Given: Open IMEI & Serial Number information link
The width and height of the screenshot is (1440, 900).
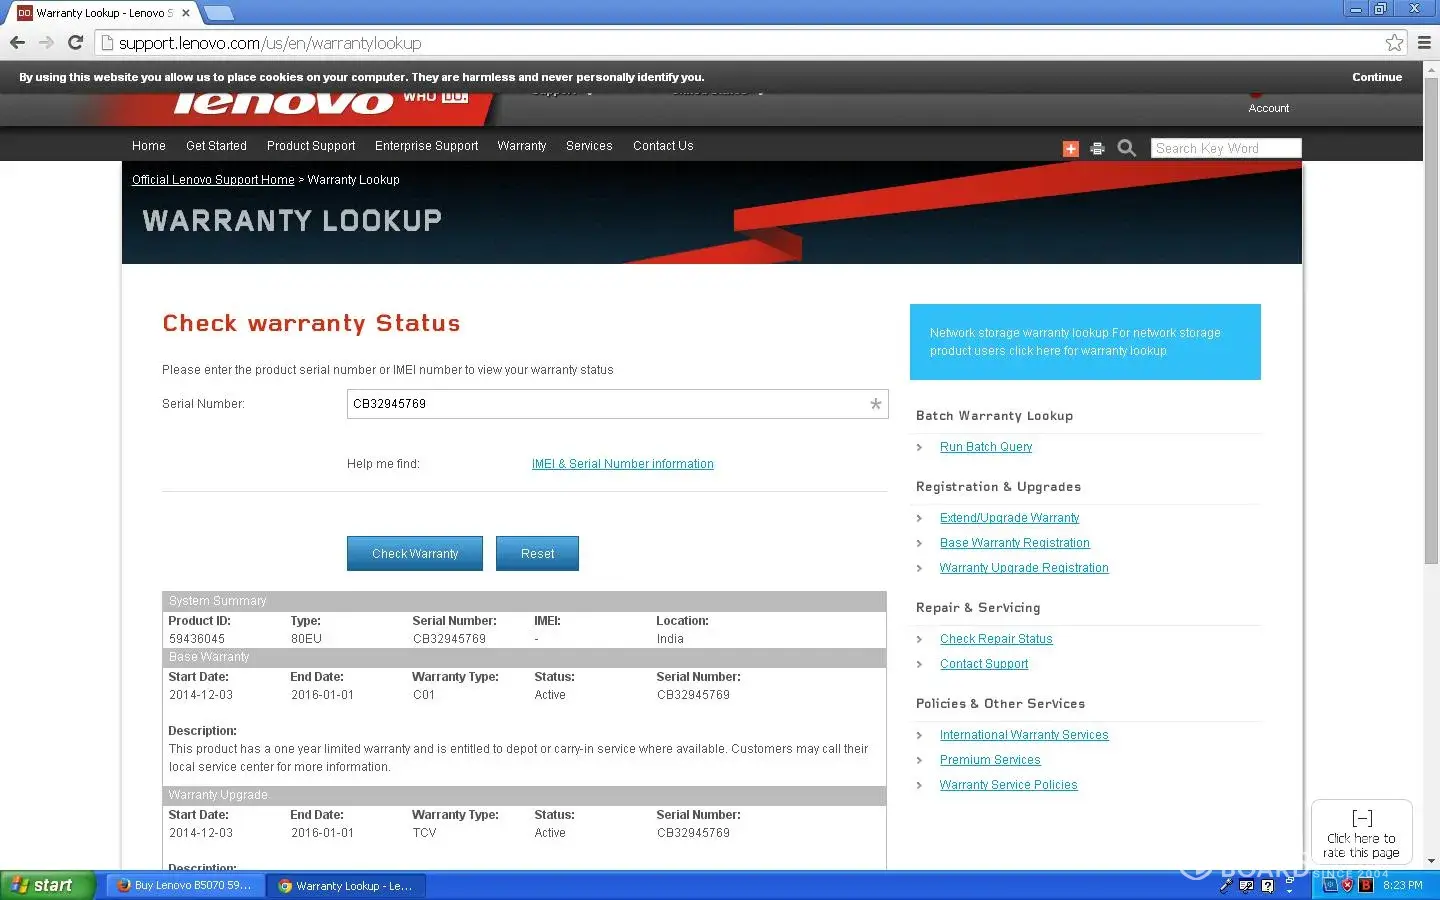Looking at the screenshot, I should [x=622, y=464].
